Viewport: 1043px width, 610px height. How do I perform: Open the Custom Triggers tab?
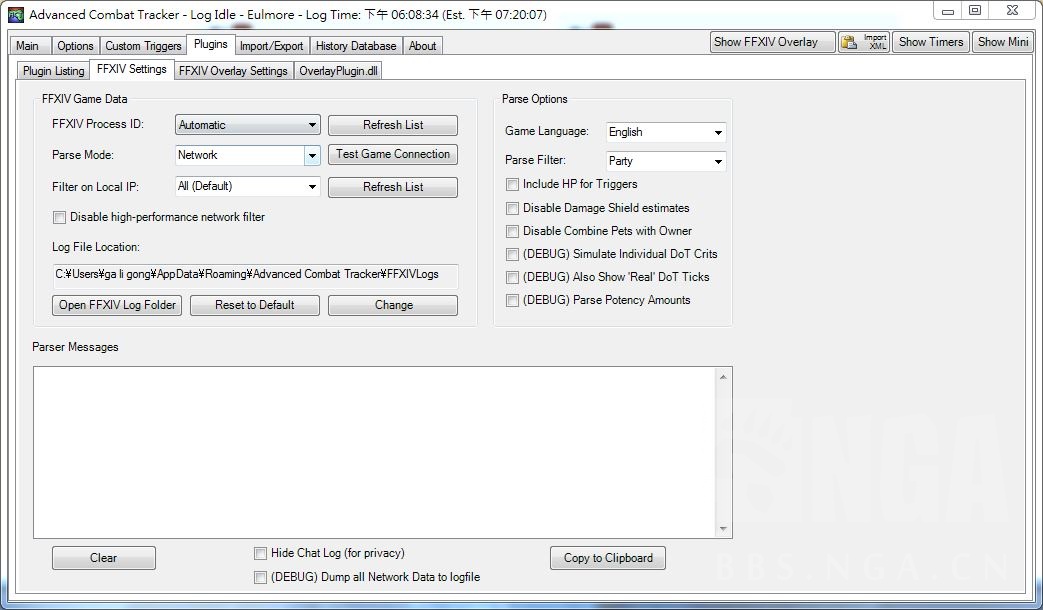(x=143, y=46)
